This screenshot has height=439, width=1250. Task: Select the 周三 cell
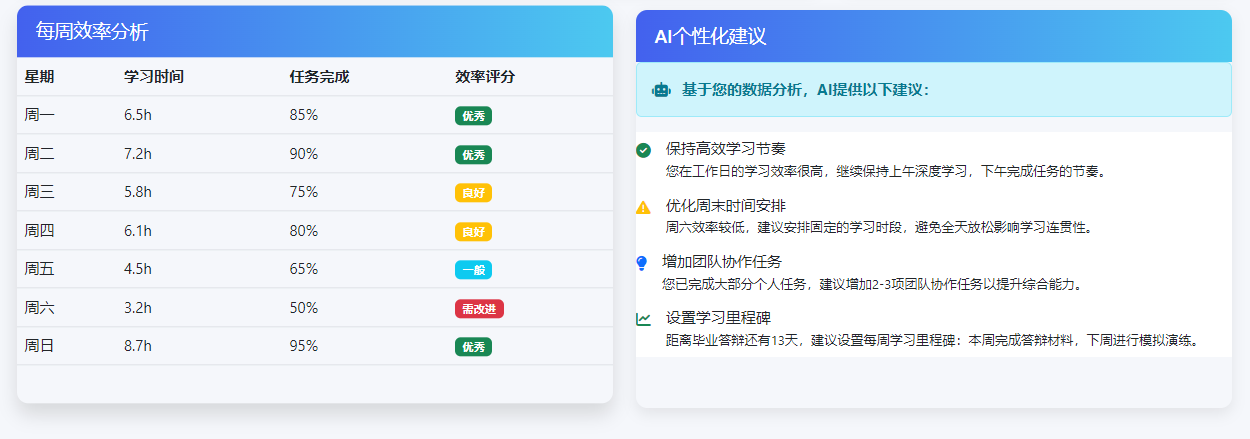point(40,193)
